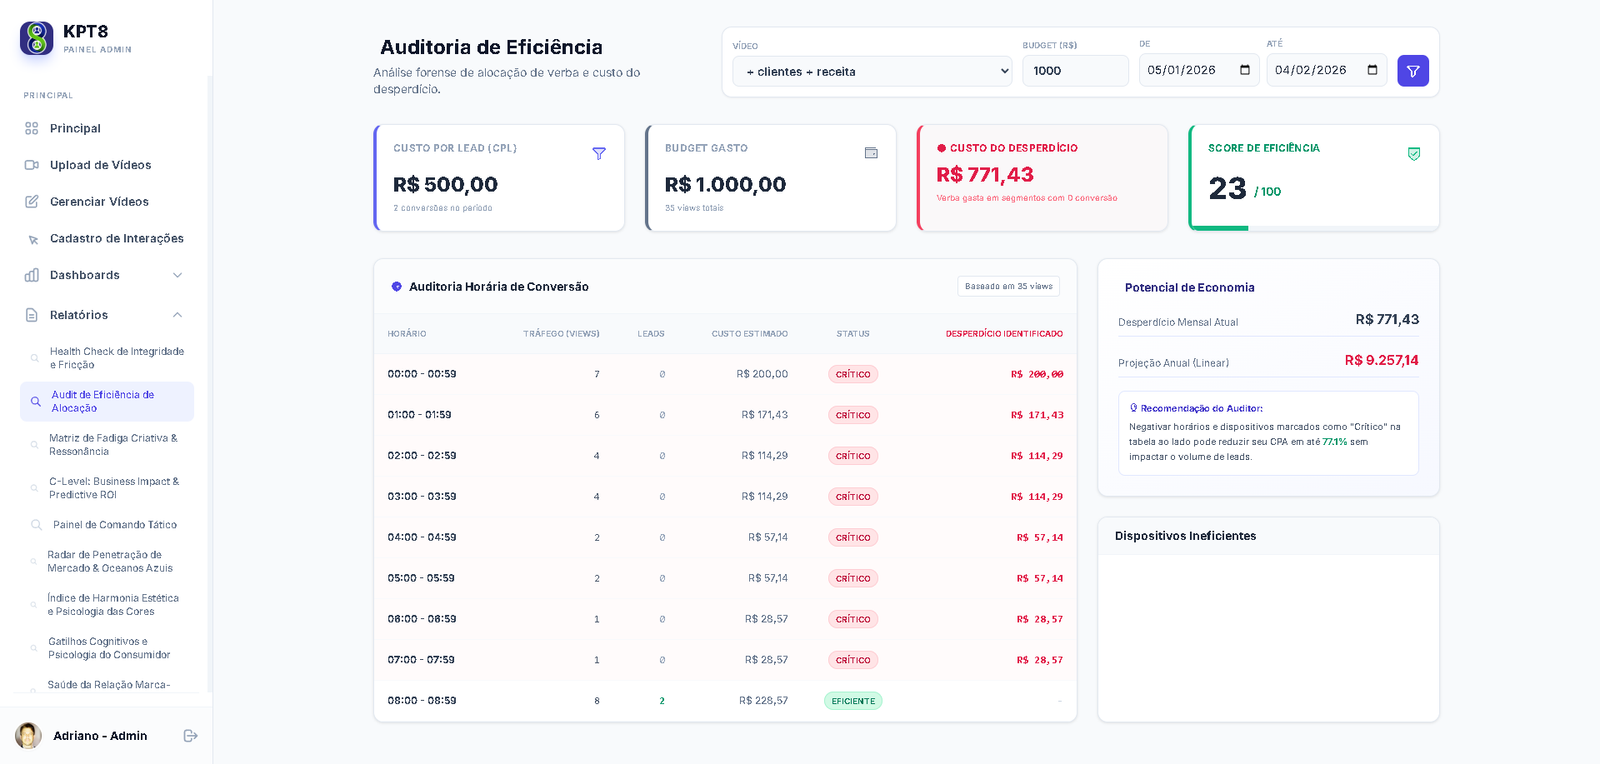Viewport: 1600px width, 764px height.
Task: Open calendar picker on the ATÉ date field
Action: click(1372, 70)
